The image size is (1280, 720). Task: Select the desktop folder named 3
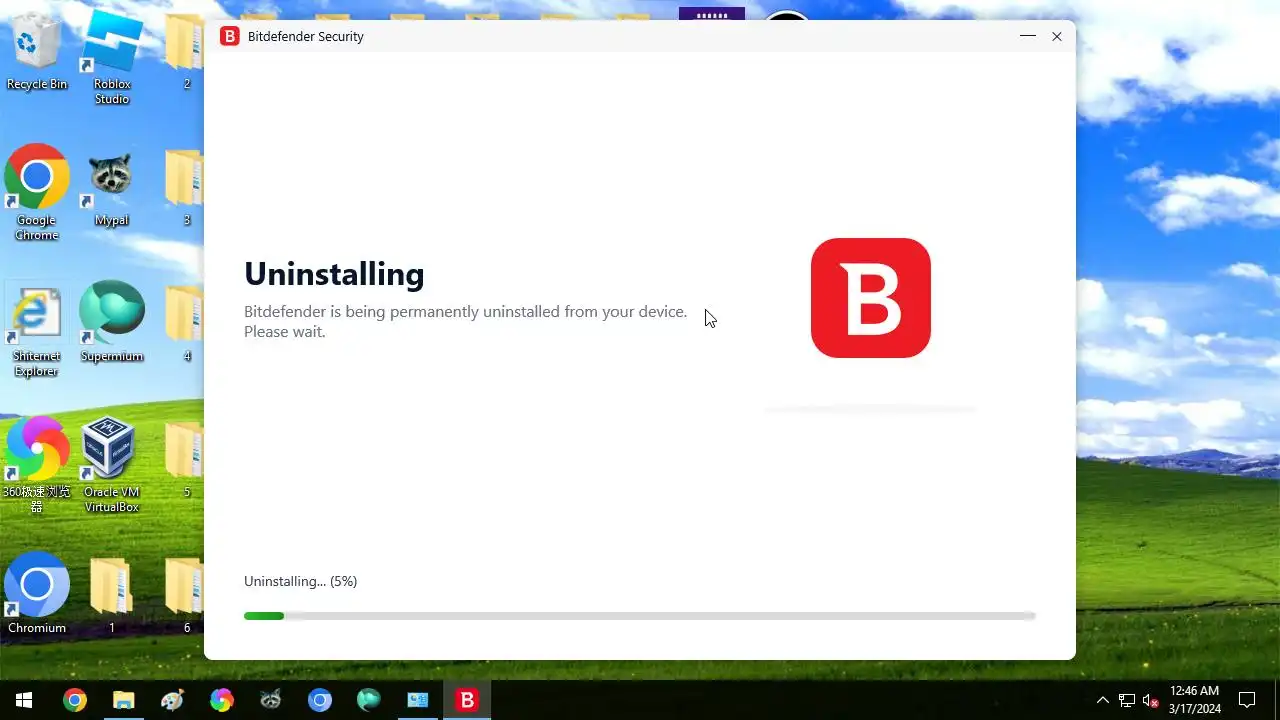point(186,188)
